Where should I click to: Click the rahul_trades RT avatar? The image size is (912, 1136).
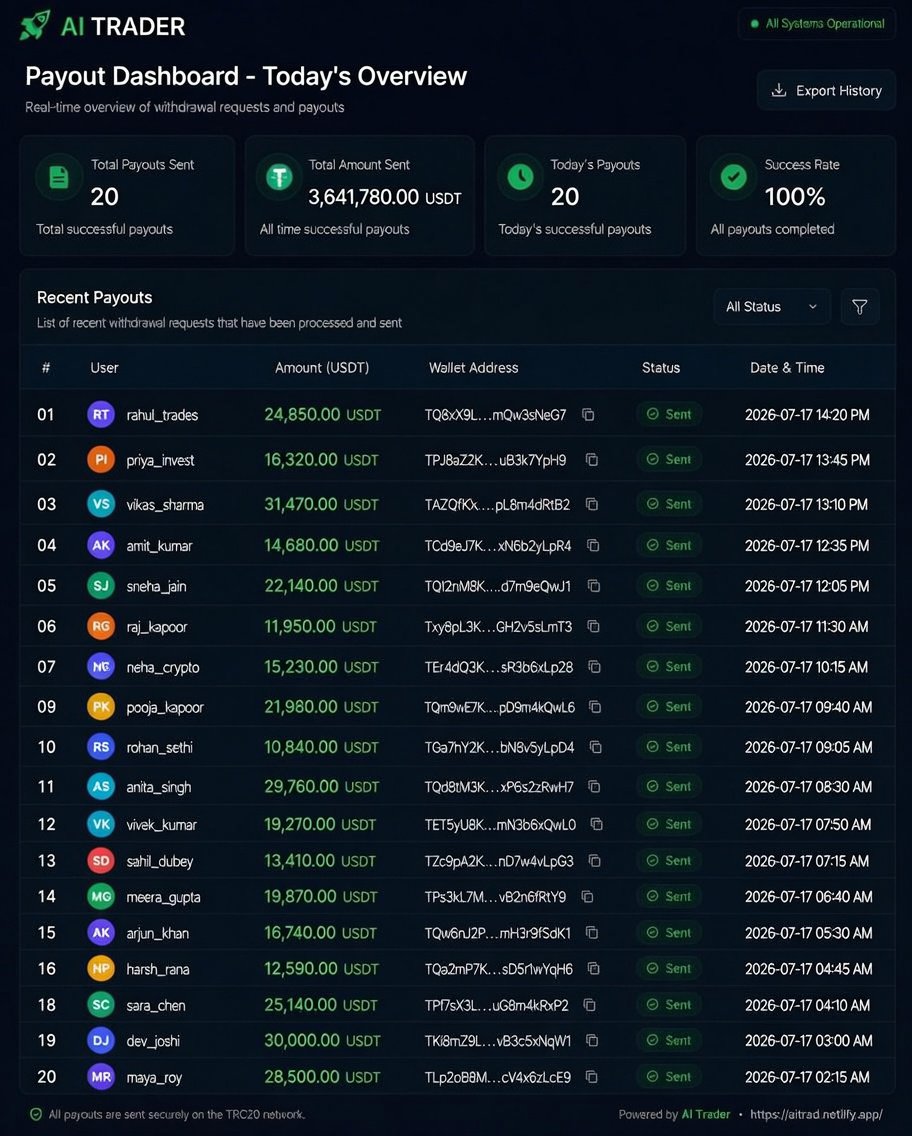click(x=101, y=414)
